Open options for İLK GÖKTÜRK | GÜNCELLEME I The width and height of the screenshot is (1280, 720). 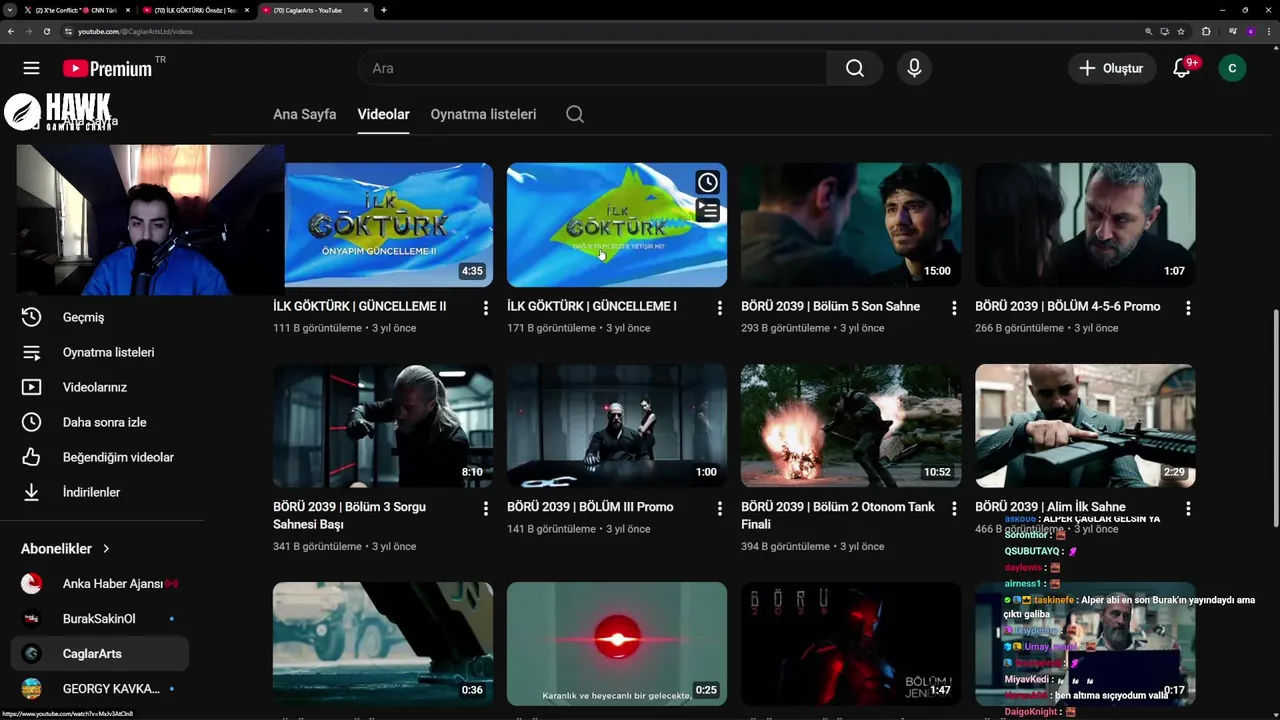[x=719, y=308]
